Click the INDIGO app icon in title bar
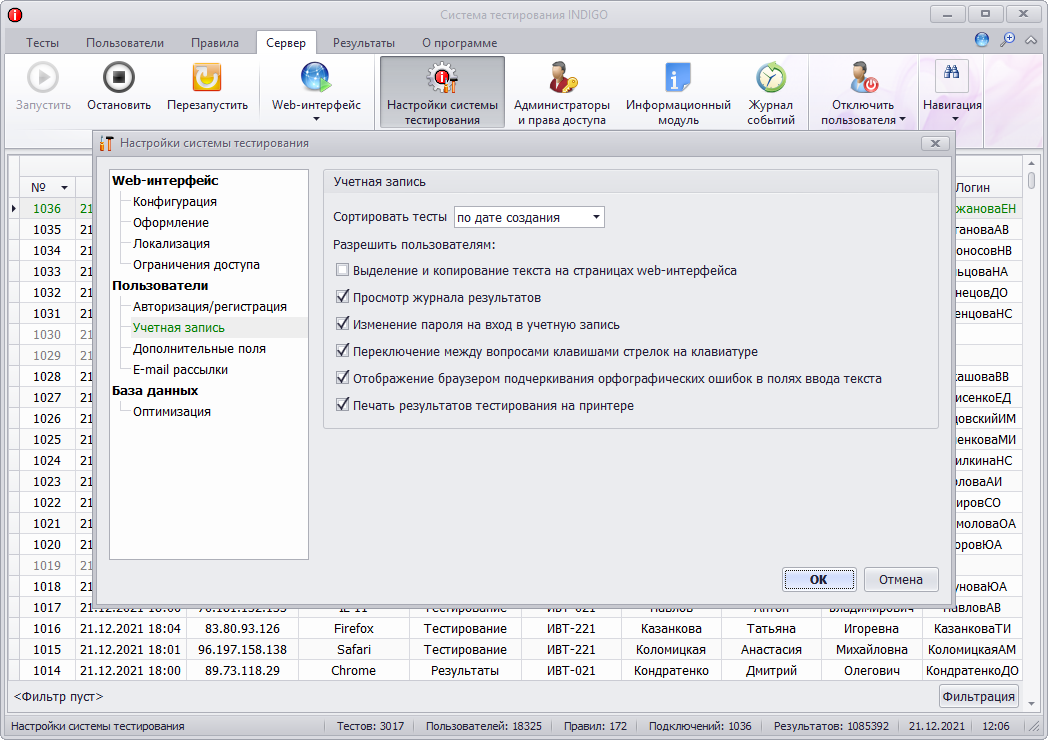 tap(15, 14)
